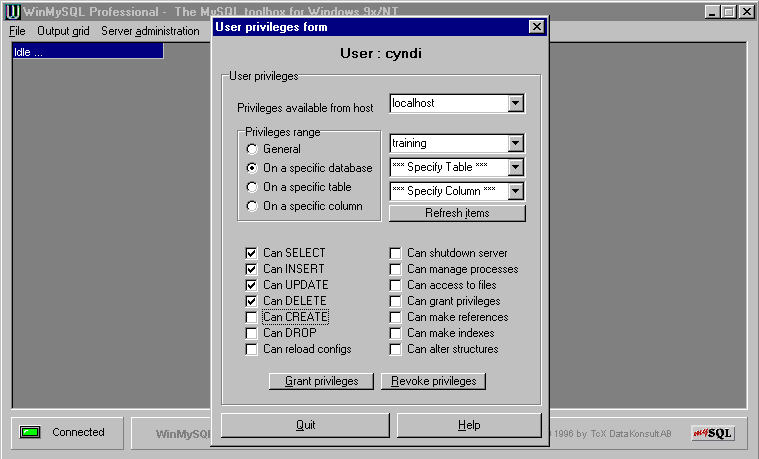Uncheck the Can DELETE privilege
The image size is (759, 459).
pos(251,301)
